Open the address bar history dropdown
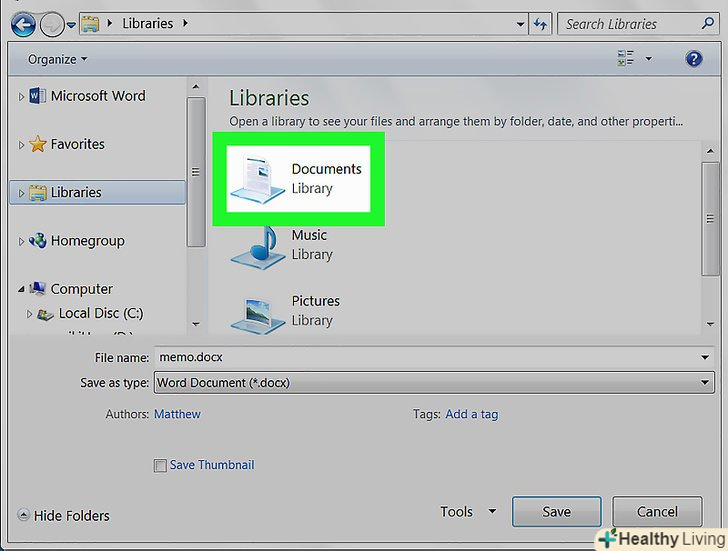Screen dimensions: 728x551 [x=520, y=24]
